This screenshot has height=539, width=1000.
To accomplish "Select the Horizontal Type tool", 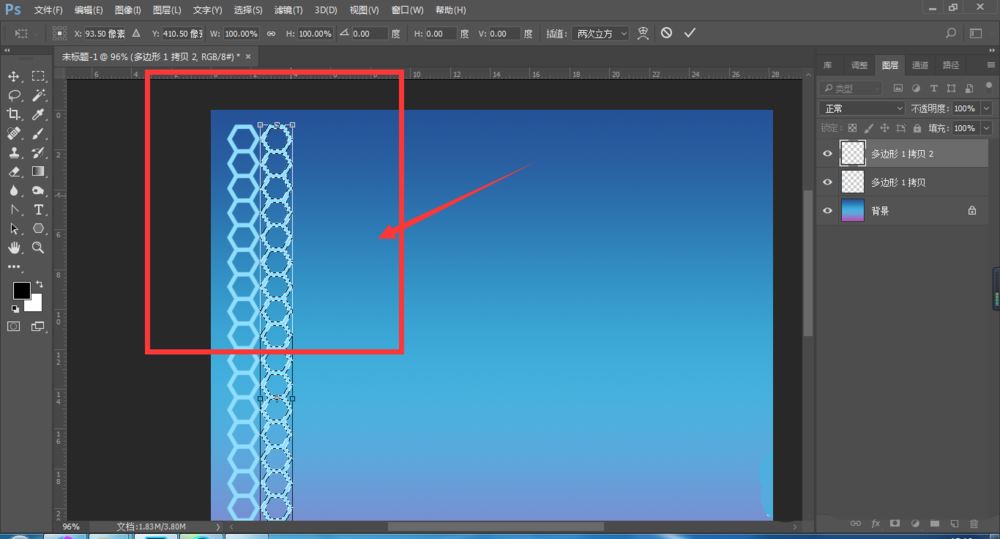I will point(38,210).
